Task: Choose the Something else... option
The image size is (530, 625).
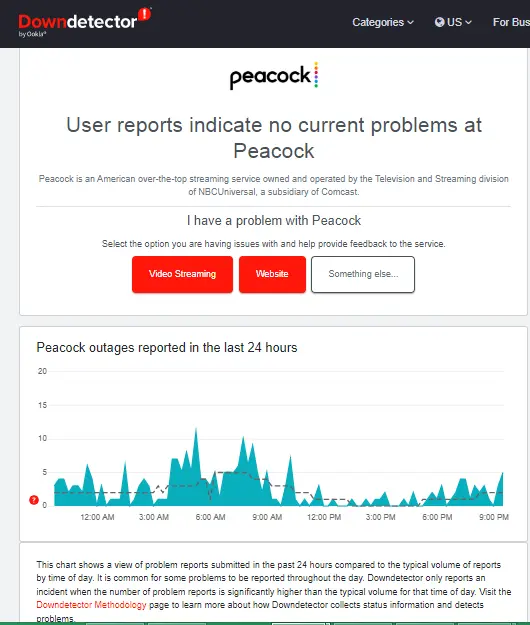Action: pyautogui.click(x=363, y=274)
